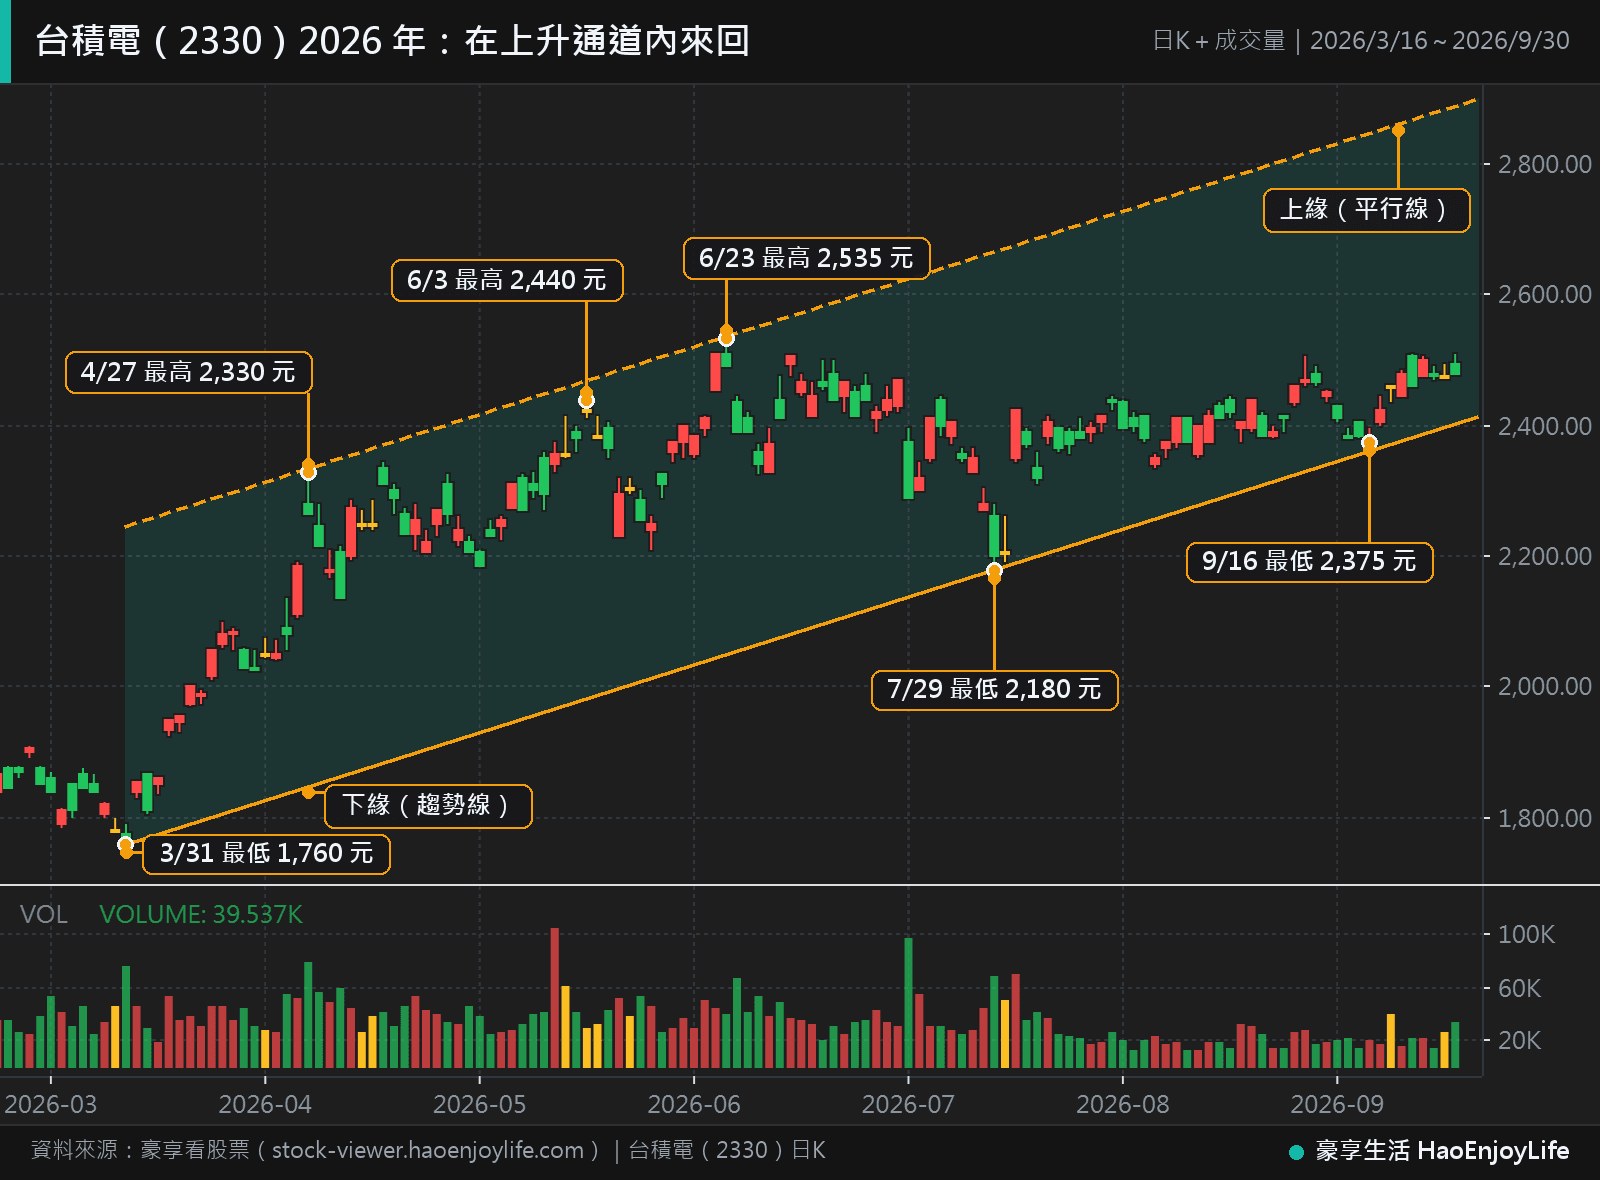Click the 2,200.00 price axis label
This screenshot has width=1600, height=1180.
point(1544,556)
